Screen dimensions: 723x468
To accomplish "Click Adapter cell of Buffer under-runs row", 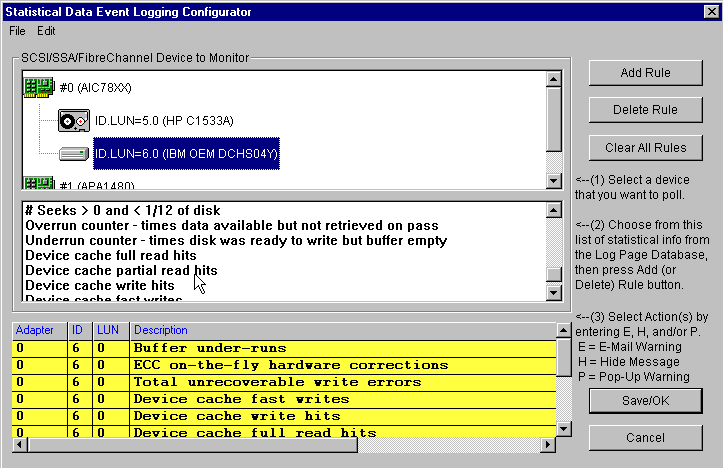I will pyautogui.click(x=40, y=348).
